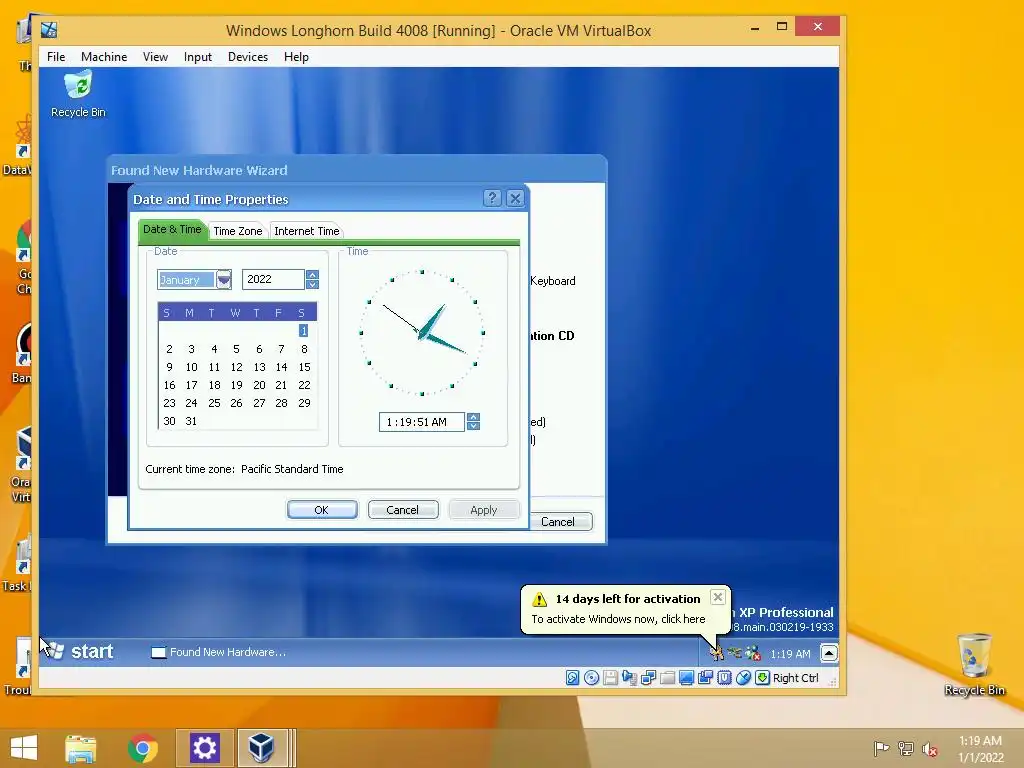This screenshot has height=768, width=1024.
Task: Select calendar day 15
Action: pyautogui.click(x=304, y=367)
